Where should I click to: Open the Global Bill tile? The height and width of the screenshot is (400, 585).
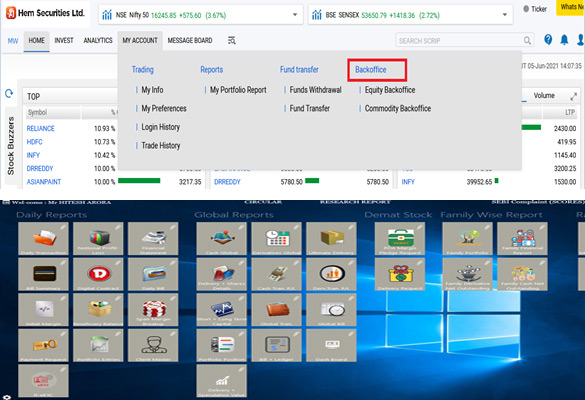point(331,309)
